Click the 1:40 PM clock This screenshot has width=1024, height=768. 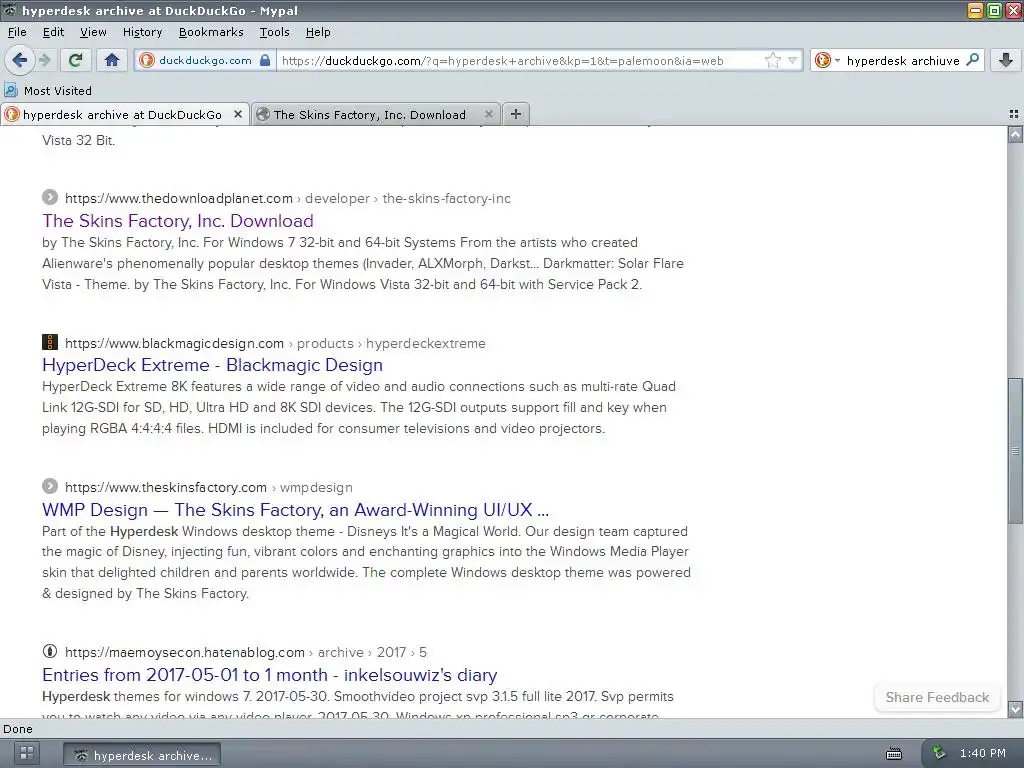[x=982, y=753]
